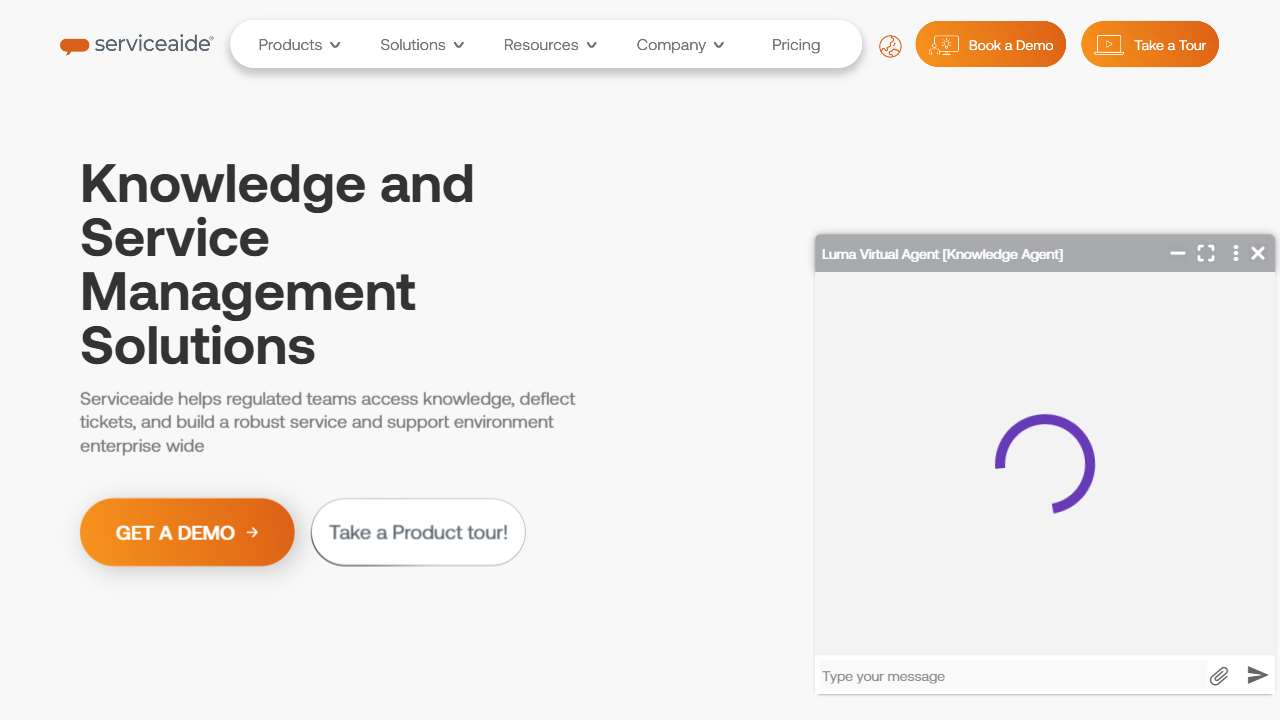Expand Luma chat to fullscreen

[1206, 254]
